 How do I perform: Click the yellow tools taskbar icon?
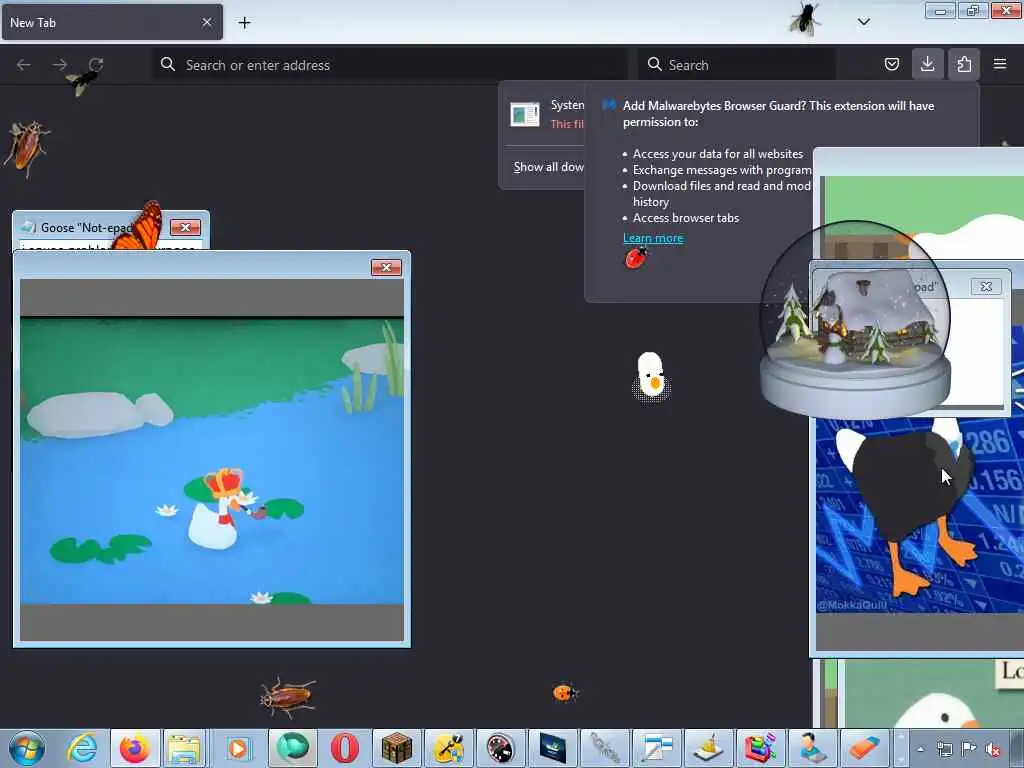(x=449, y=748)
